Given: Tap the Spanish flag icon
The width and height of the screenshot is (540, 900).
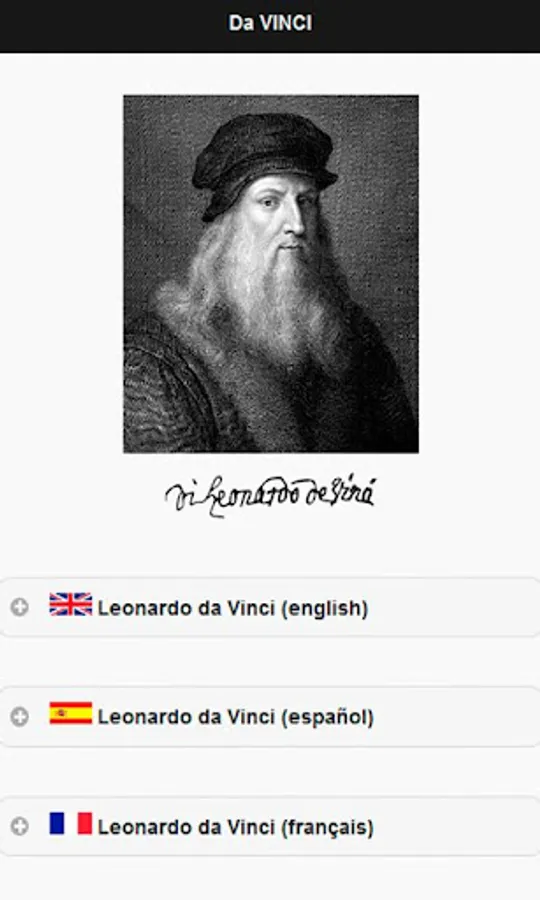Looking at the screenshot, I should click(x=71, y=713).
